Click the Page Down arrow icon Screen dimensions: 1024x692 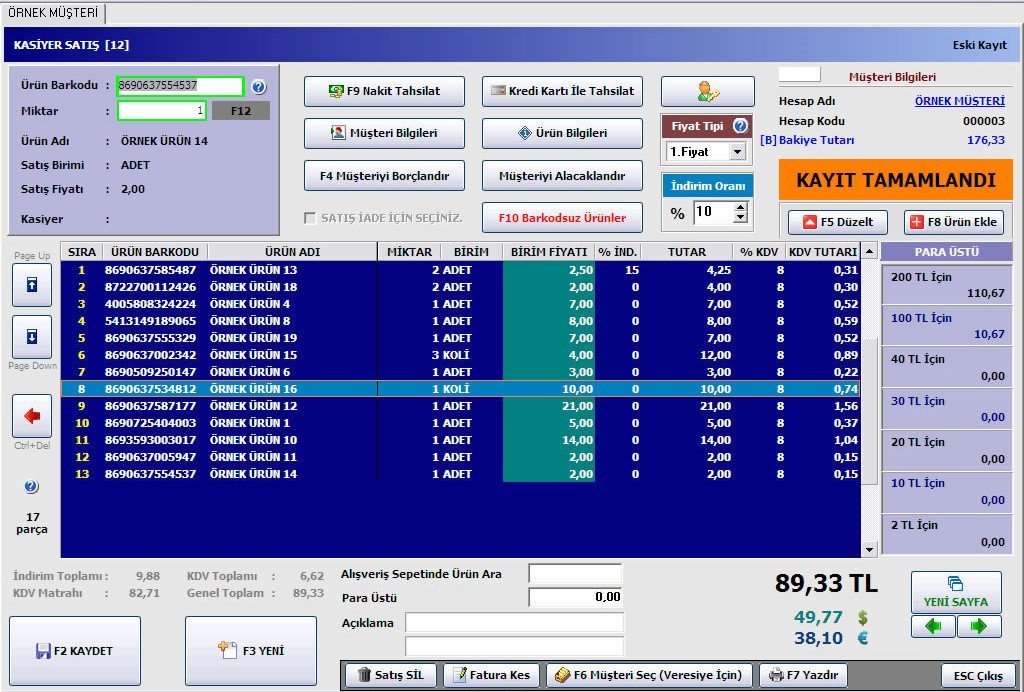[31, 337]
